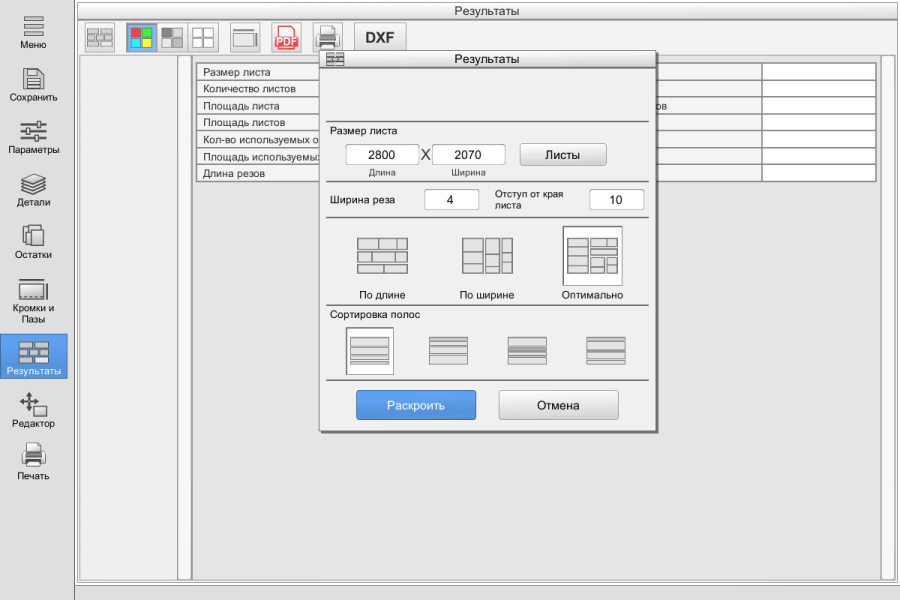900x600 pixels.
Task: Toggle the colored squares display mode
Action: [141, 38]
